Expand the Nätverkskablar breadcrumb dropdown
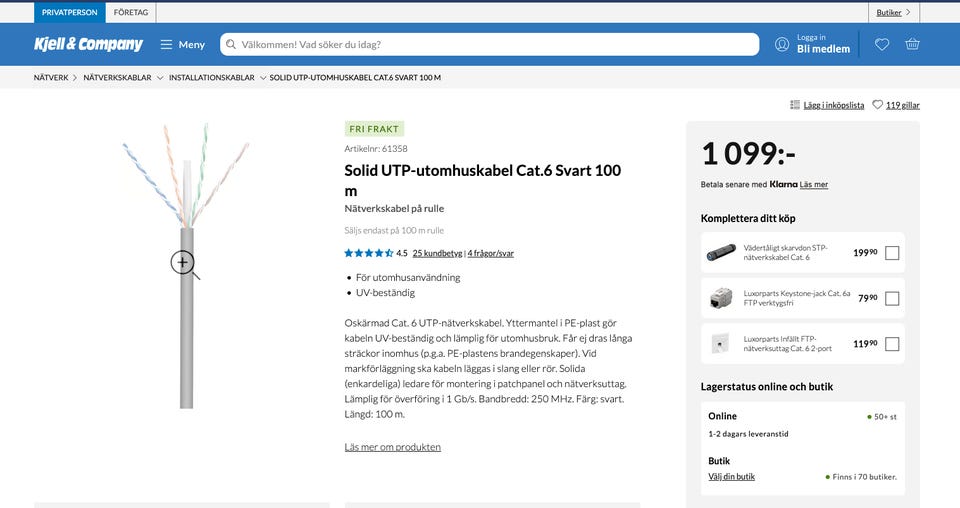The image size is (960, 508). pos(158,77)
